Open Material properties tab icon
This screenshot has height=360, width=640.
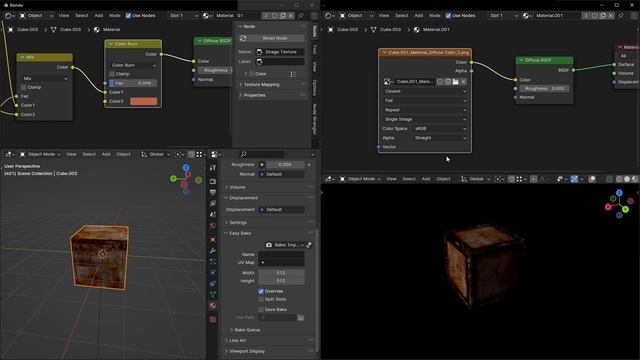tap(213, 305)
